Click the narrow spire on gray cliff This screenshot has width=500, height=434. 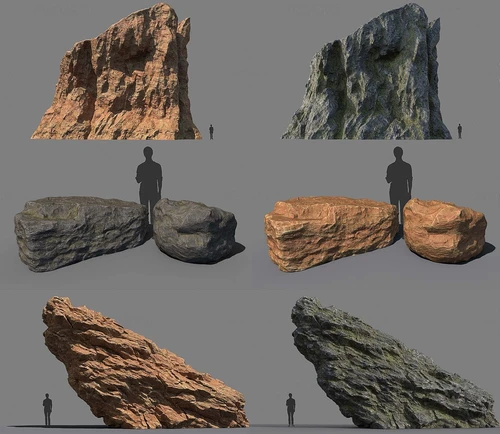tap(433, 43)
